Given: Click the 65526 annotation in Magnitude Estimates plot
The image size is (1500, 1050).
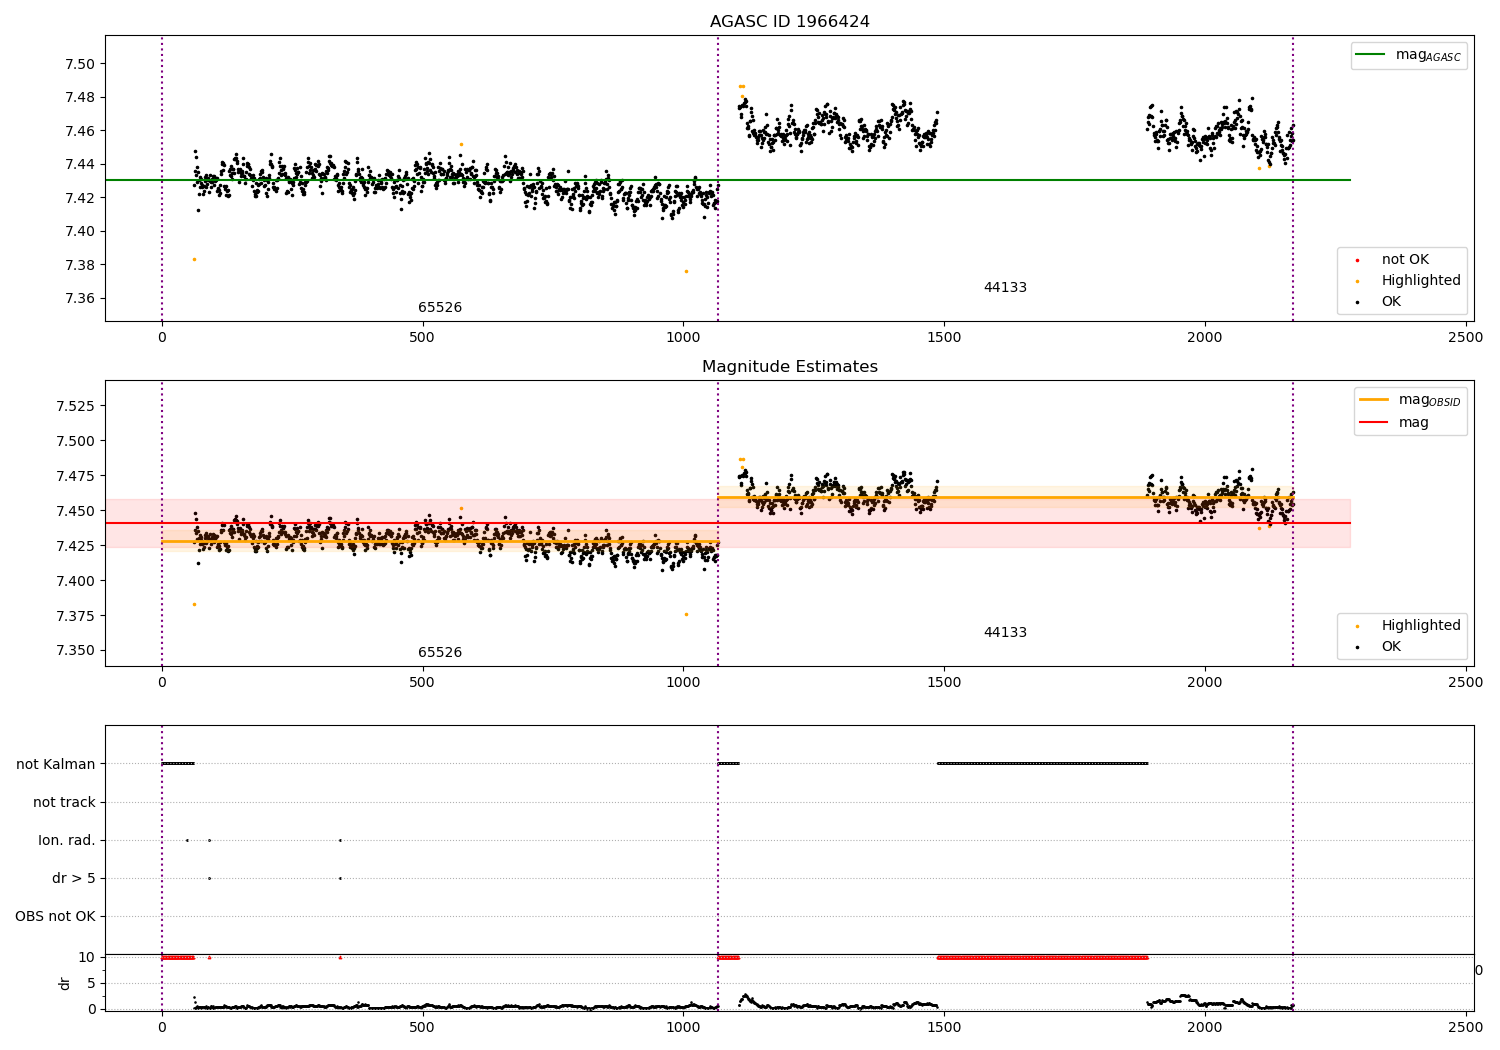Looking at the screenshot, I should pos(440,653).
